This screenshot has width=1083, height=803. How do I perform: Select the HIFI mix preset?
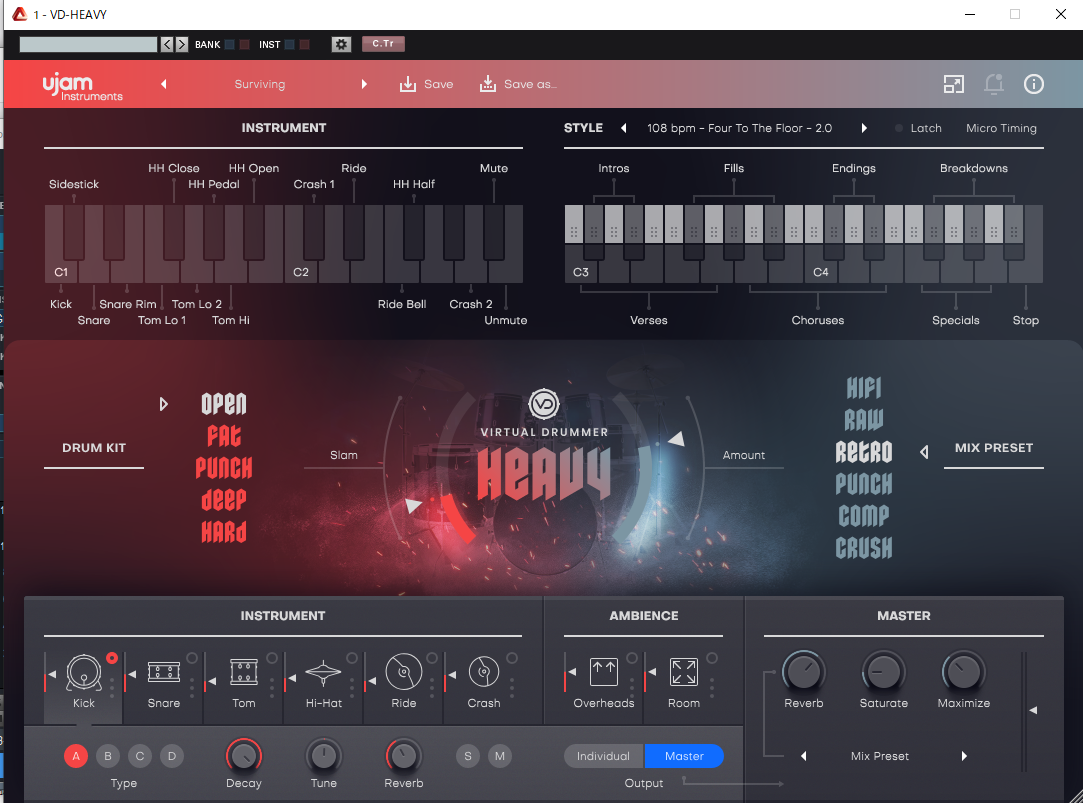pyautogui.click(x=864, y=388)
